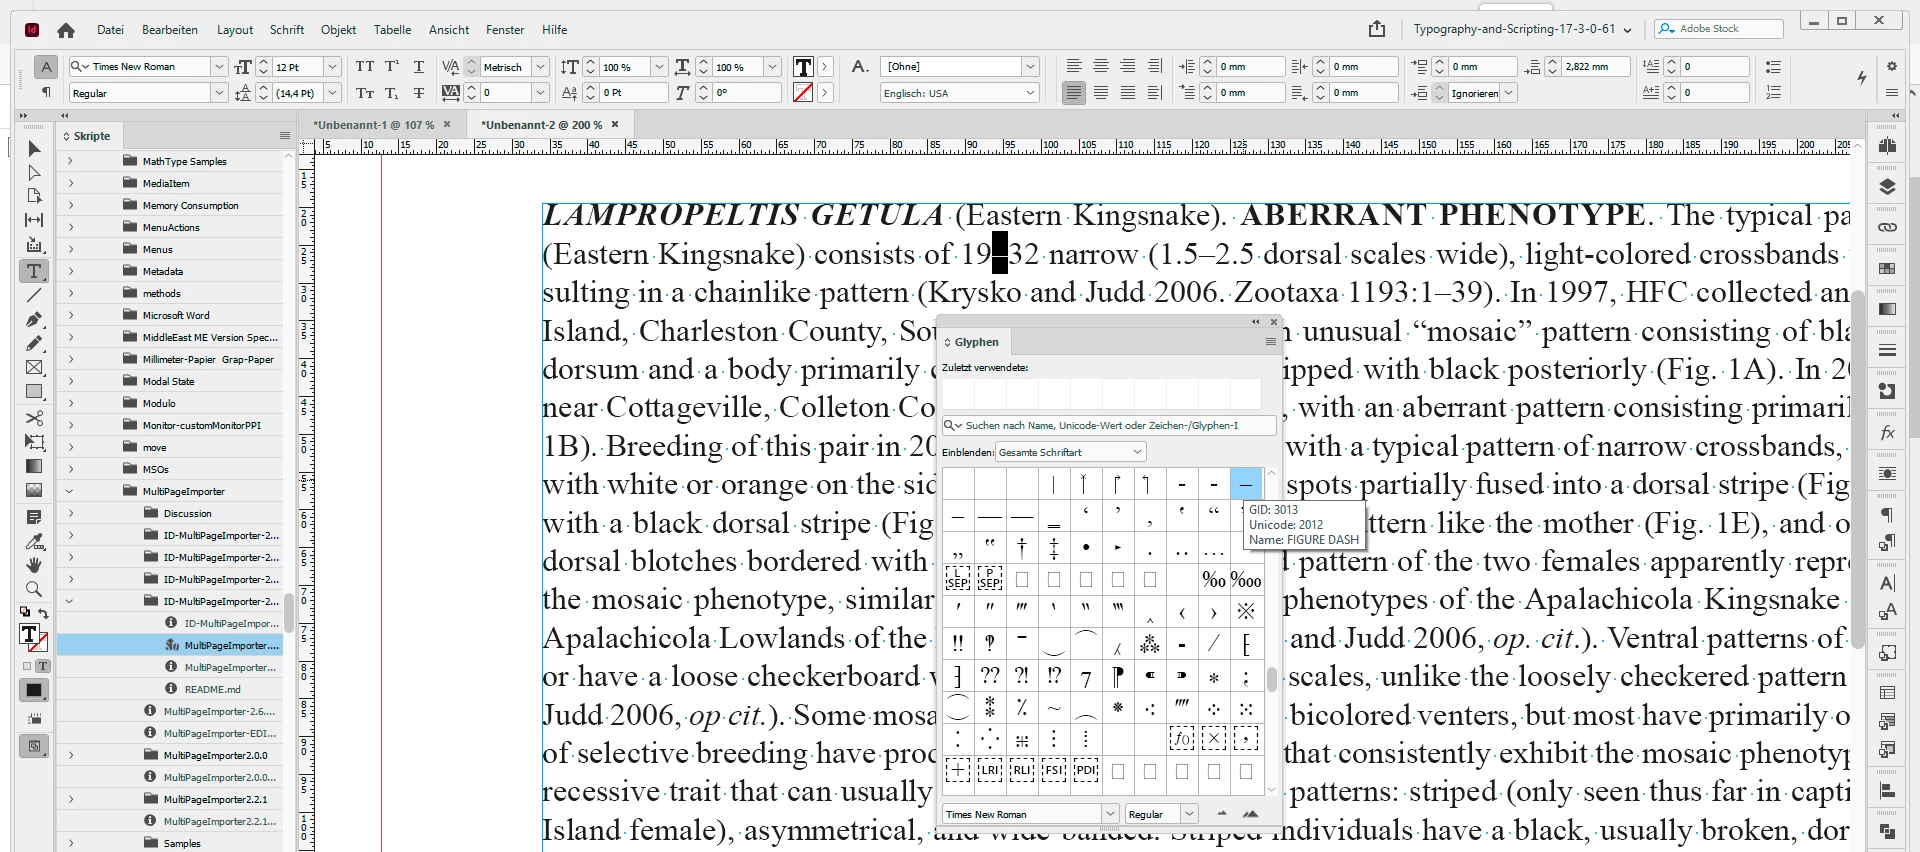1920x852 pixels.
Task: Select the Line tool
Action: coord(34,295)
